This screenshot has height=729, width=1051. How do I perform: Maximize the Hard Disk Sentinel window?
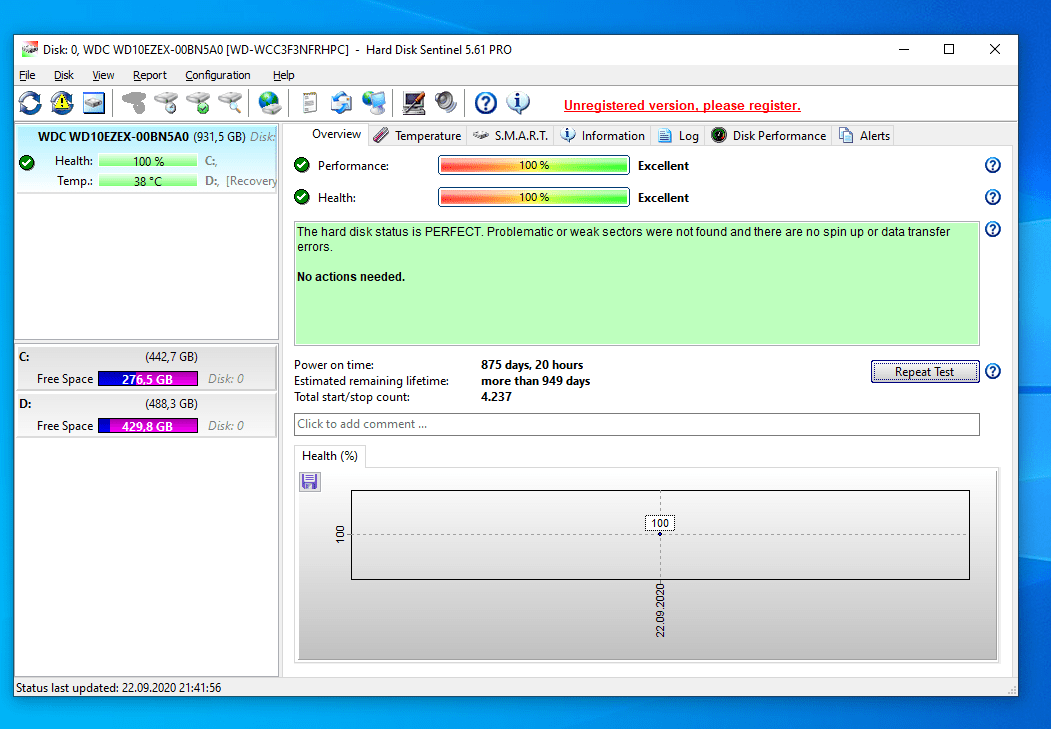tap(948, 49)
